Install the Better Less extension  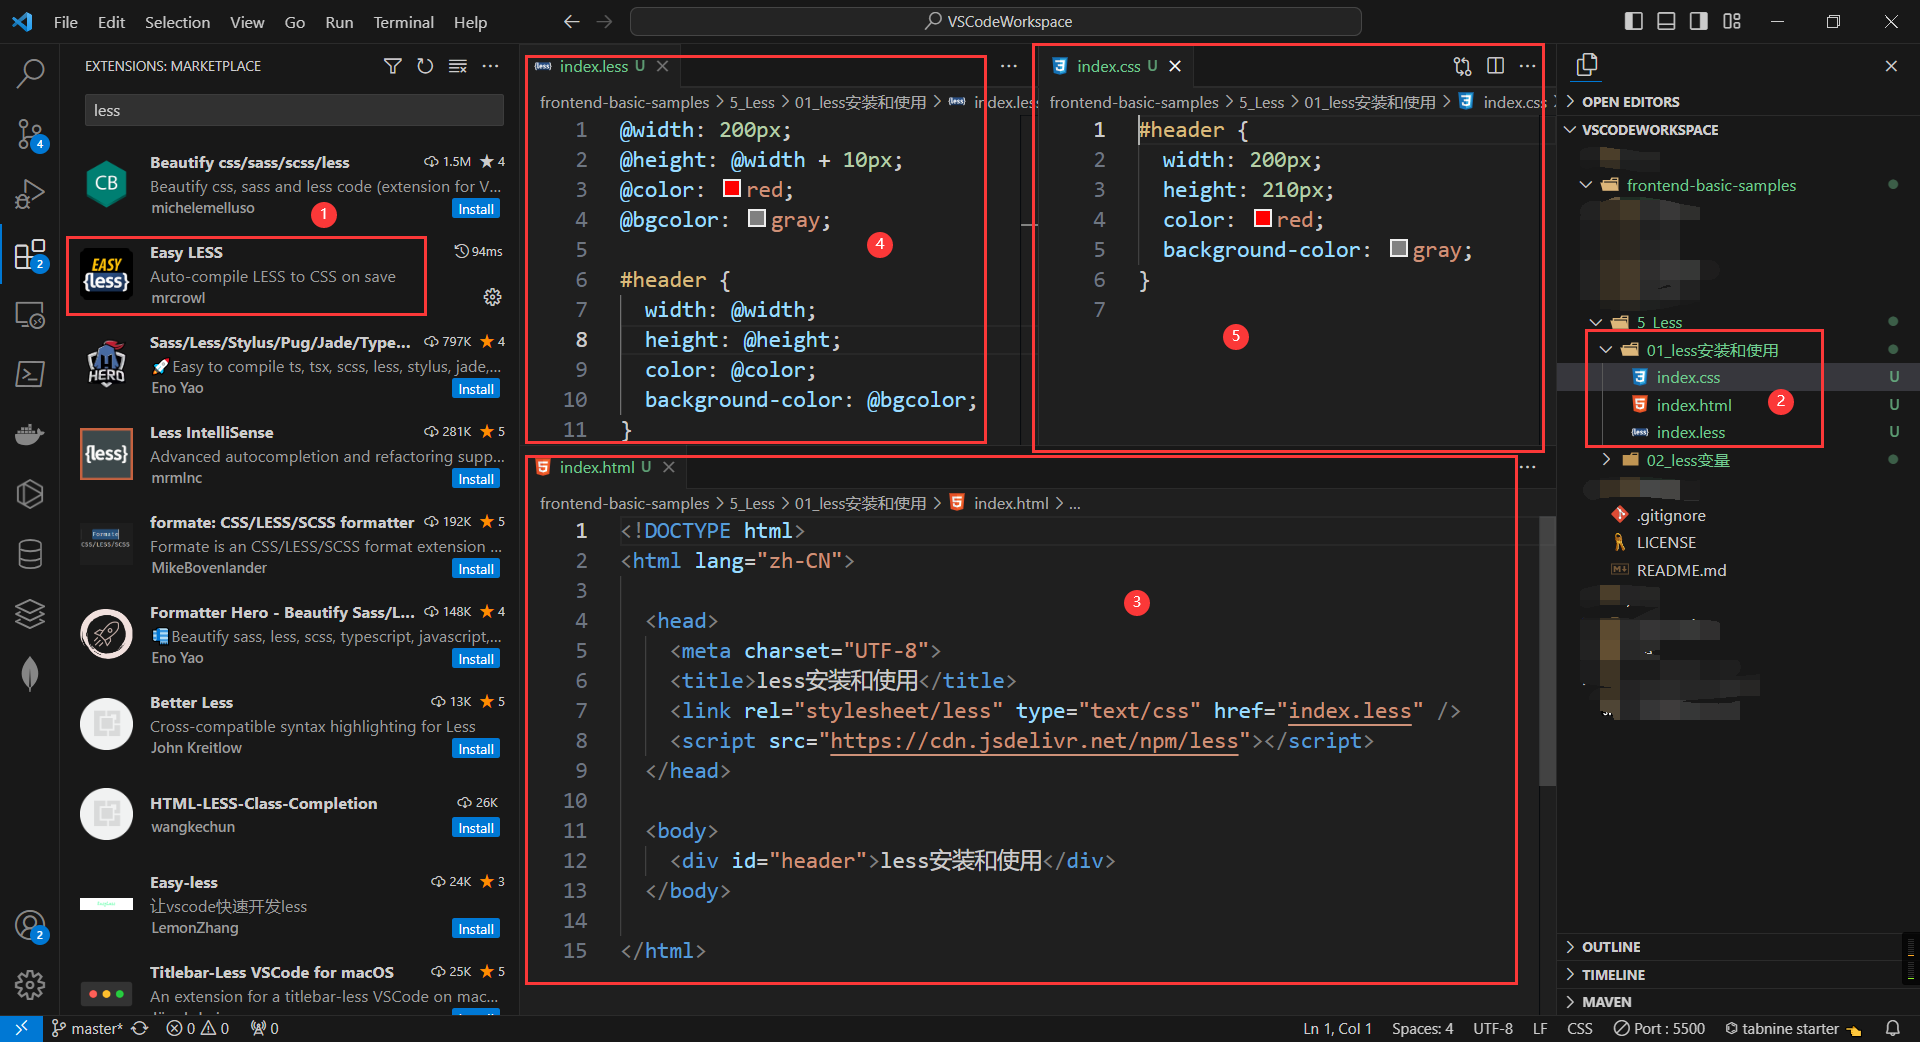click(476, 749)
